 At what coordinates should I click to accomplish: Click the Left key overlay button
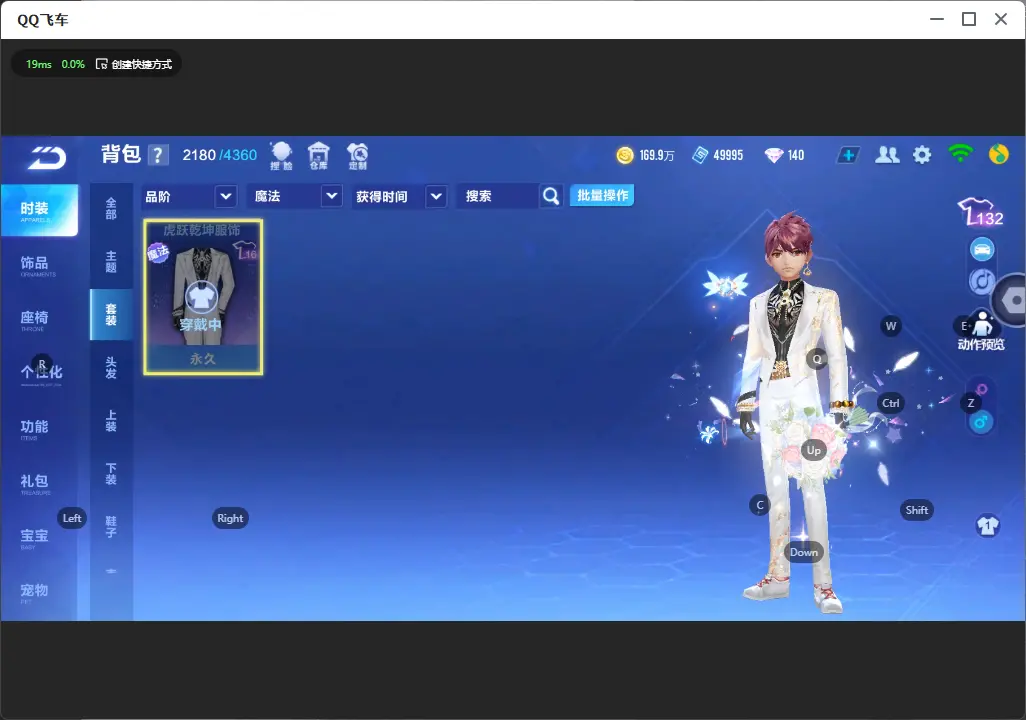[x=72, y=518]
